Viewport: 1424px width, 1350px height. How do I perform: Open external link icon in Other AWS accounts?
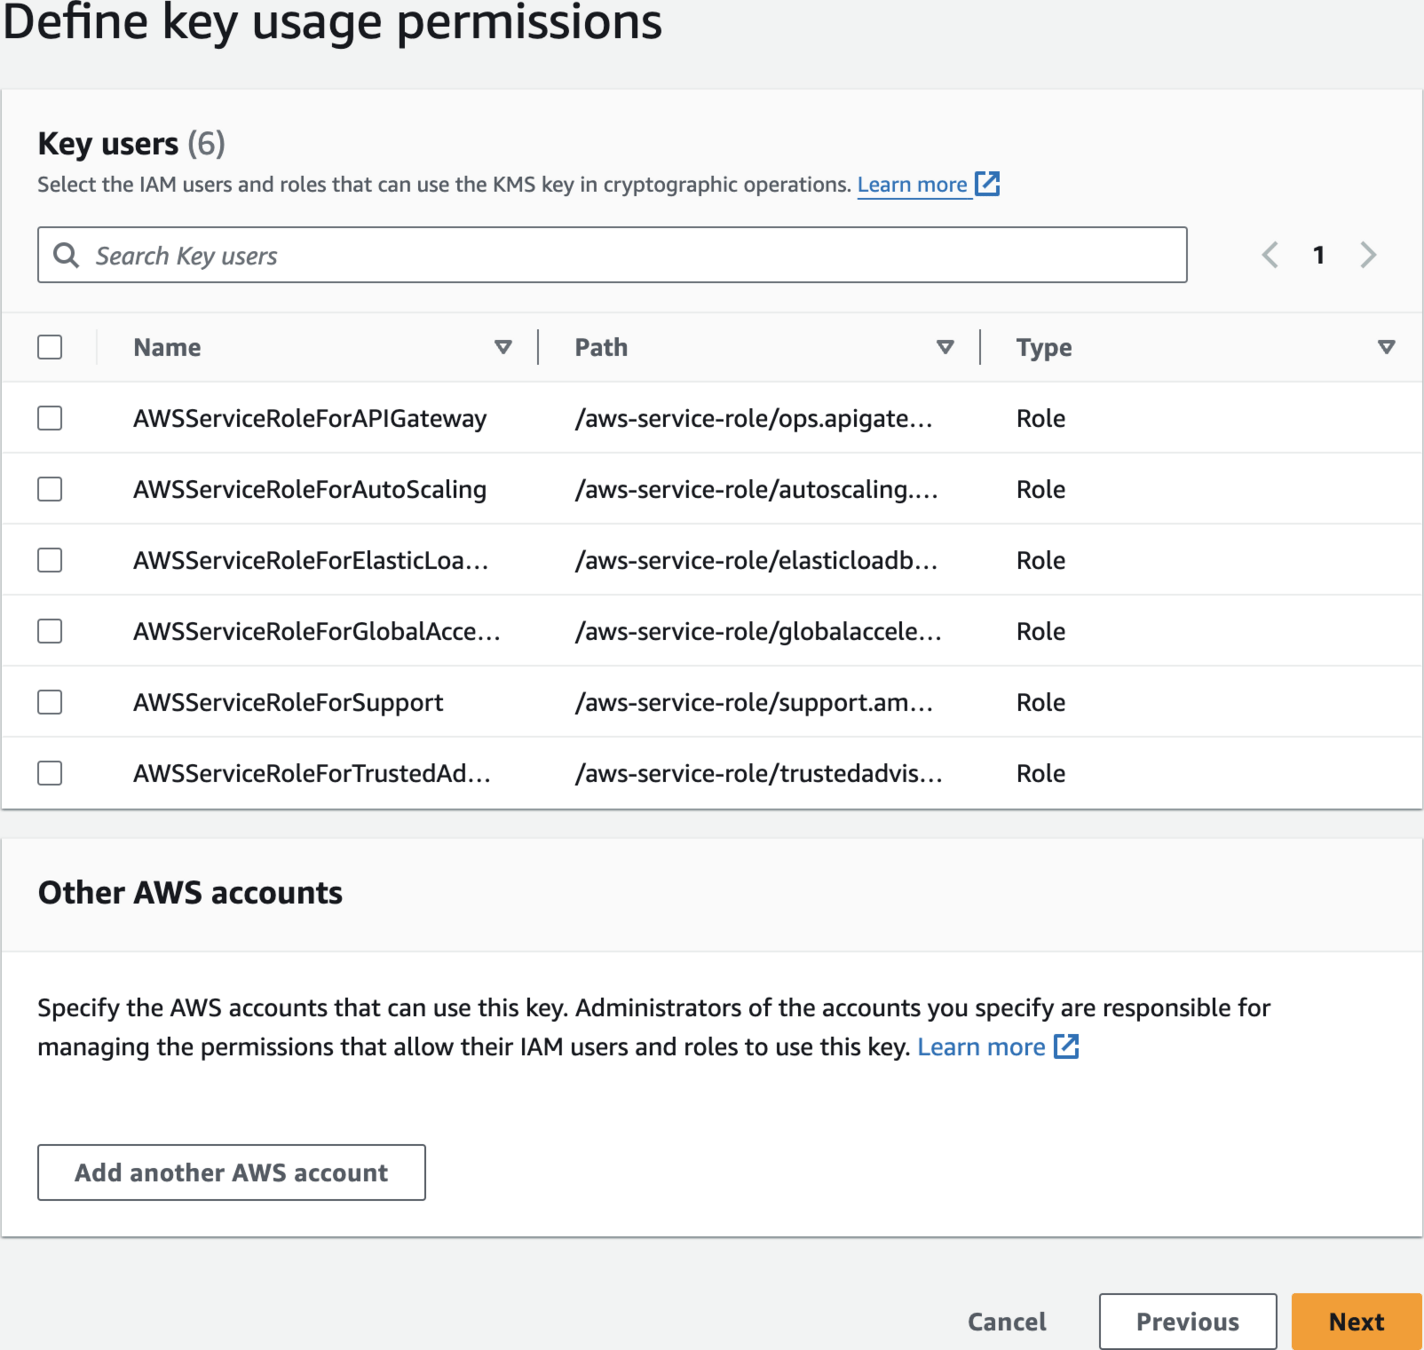point(1066,1046)
